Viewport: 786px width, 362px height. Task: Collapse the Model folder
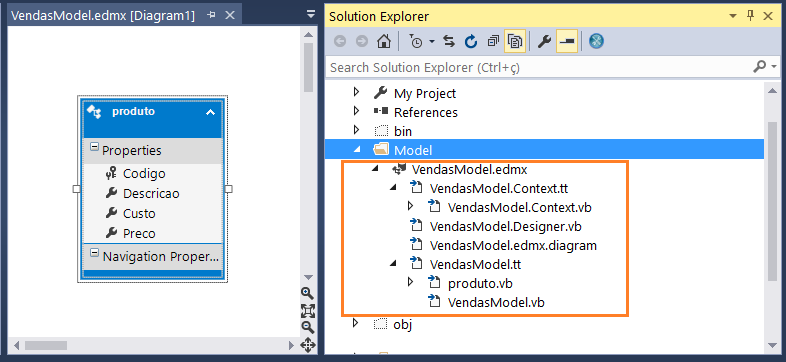pyautogui.click(x=357, y=149)
